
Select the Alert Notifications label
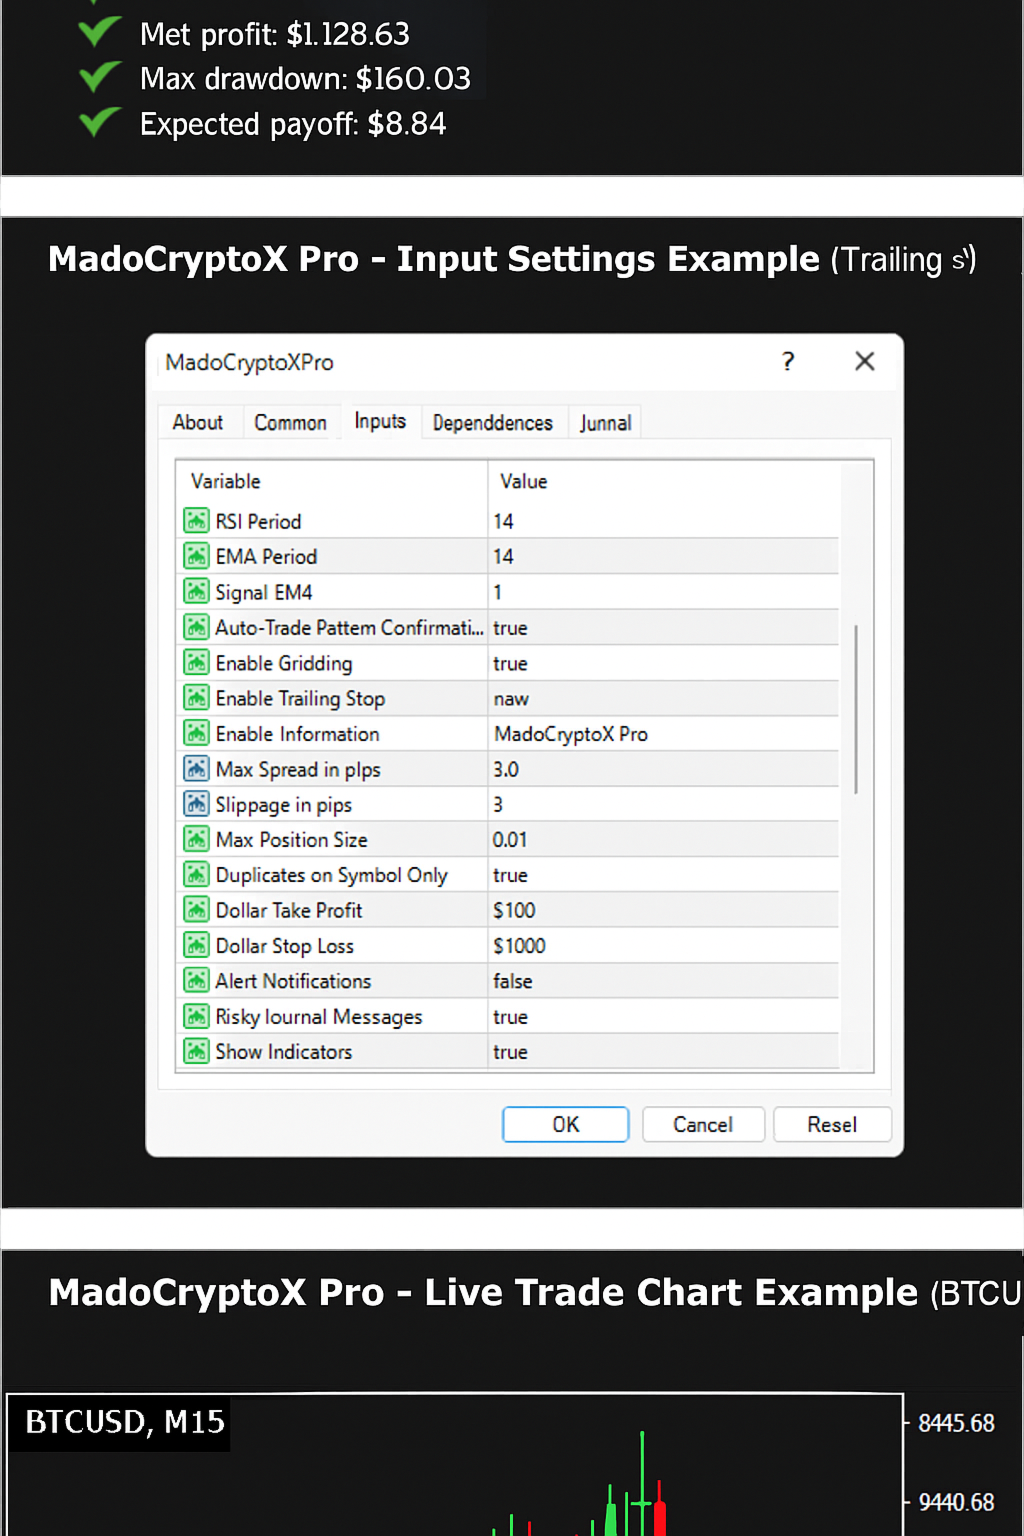293,981
